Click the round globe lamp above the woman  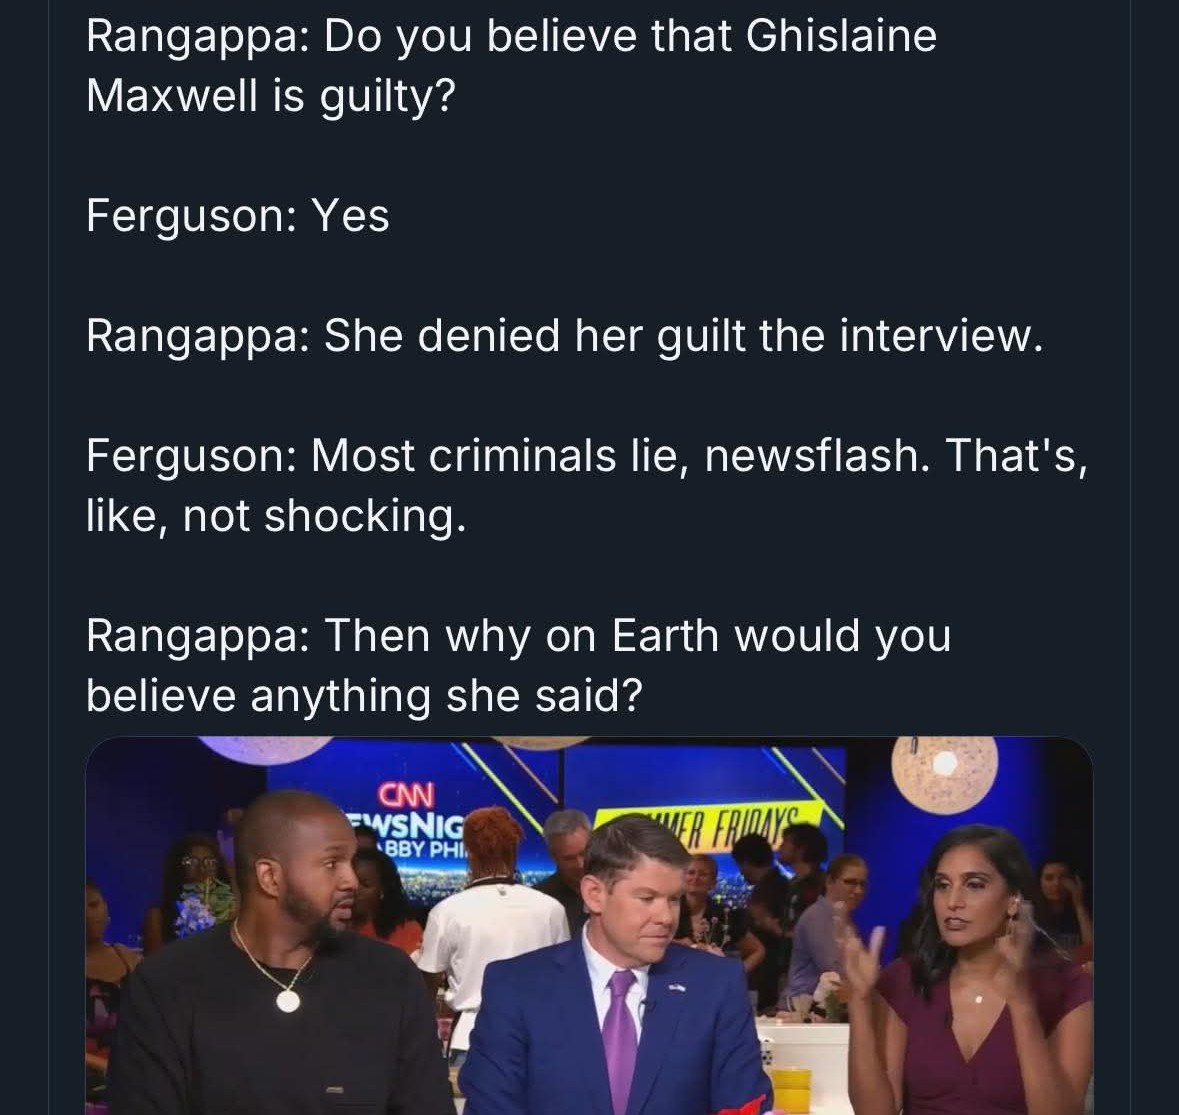(x=944, y=772)
